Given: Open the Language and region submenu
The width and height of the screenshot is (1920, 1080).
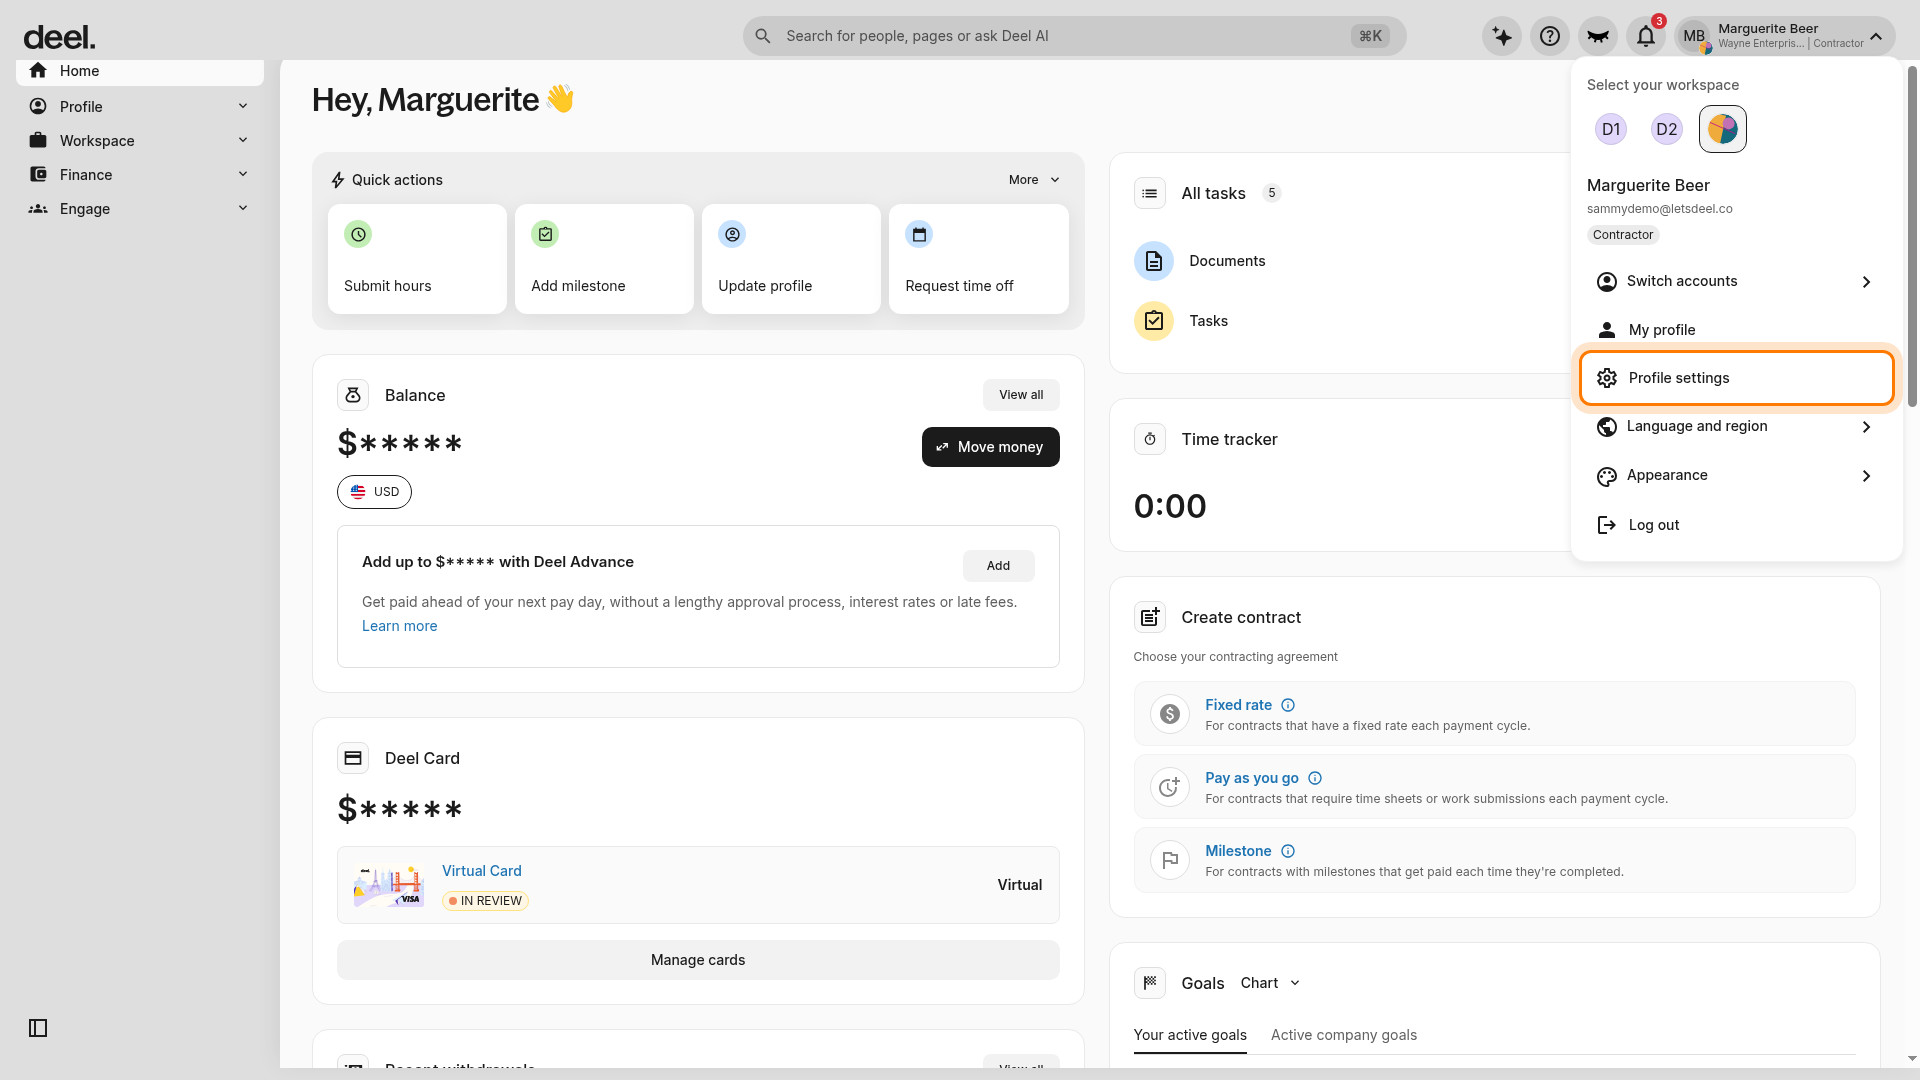Looking at the screenshot, I should (1736, 426).
